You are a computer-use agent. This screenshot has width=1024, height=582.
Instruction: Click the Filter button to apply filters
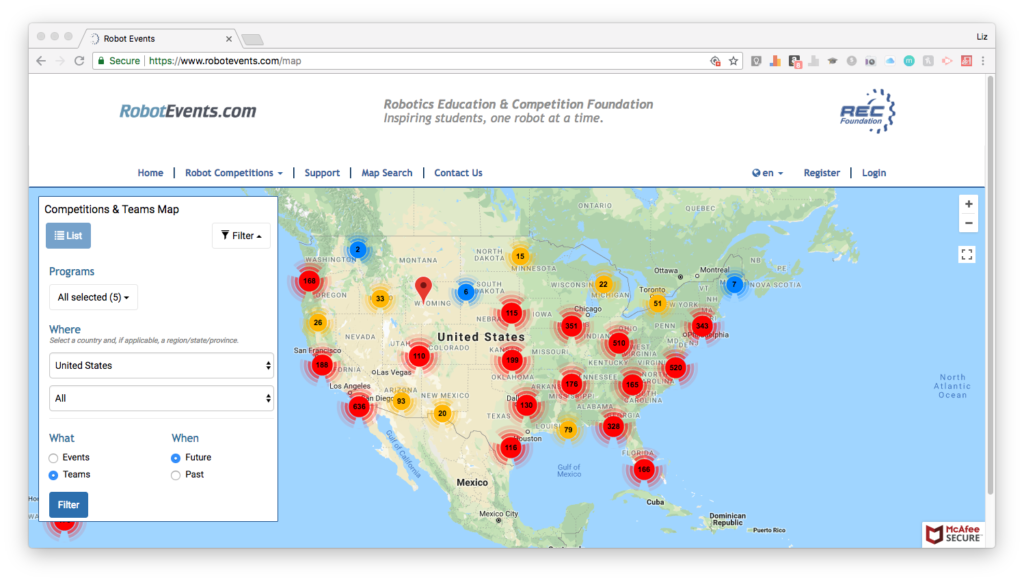68,504
